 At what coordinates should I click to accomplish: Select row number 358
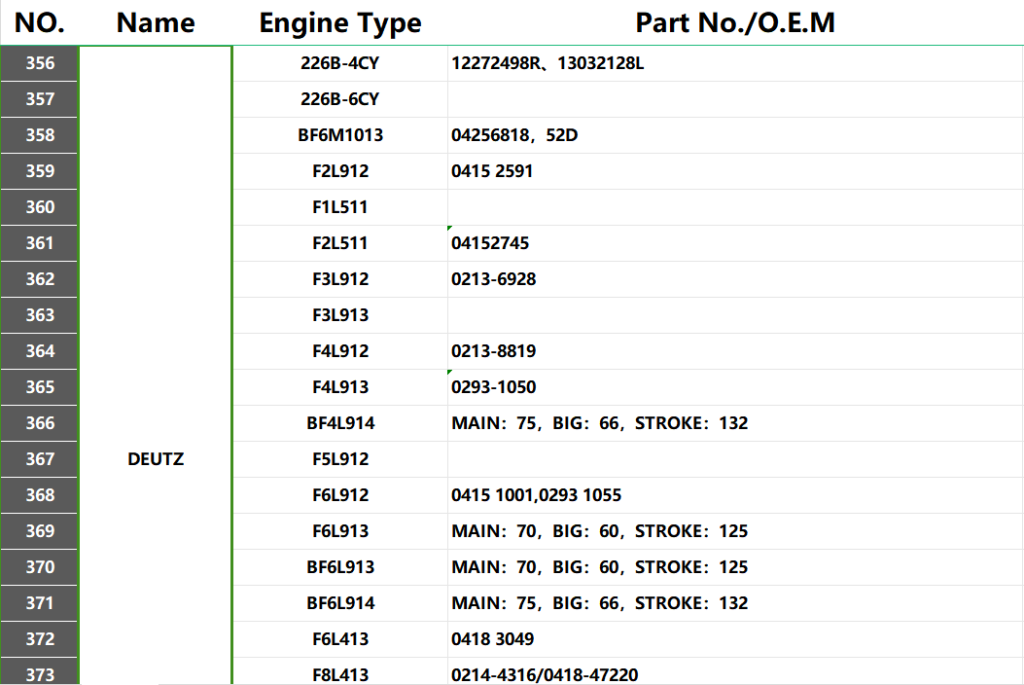pyautogui.click(x=40, y=135)
